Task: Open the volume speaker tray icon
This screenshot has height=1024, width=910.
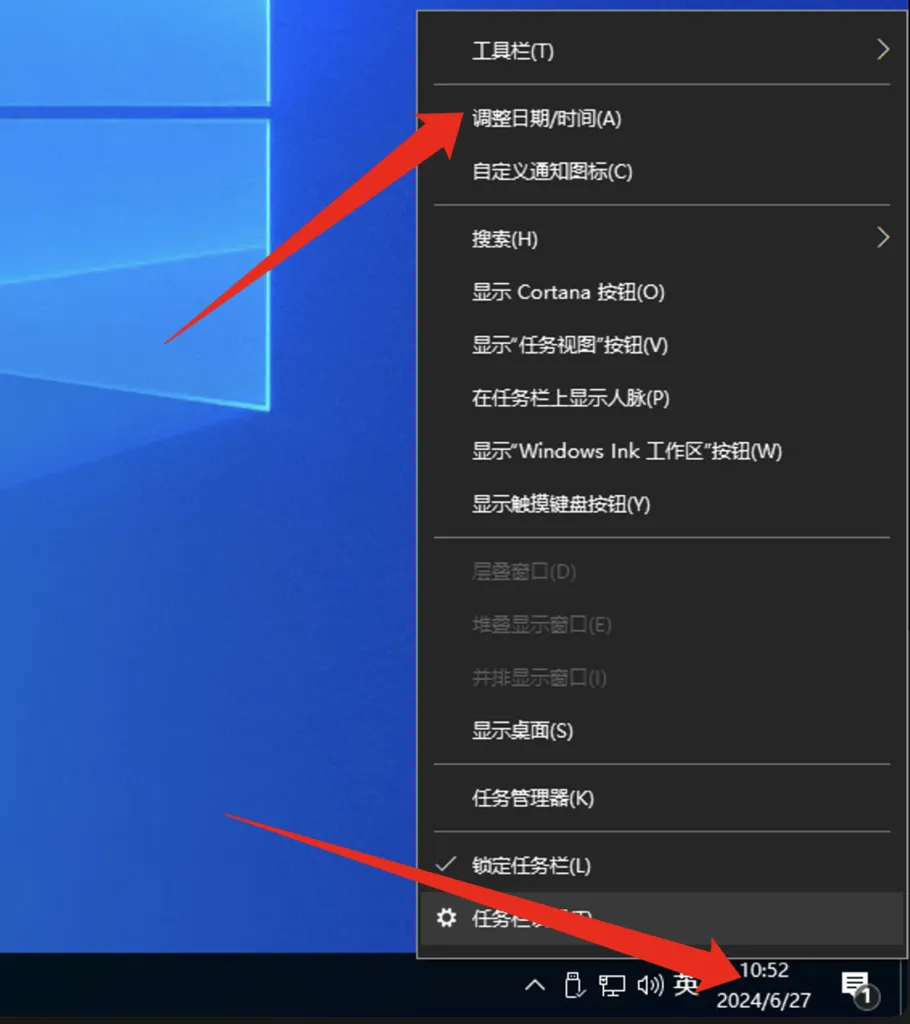Action: [x=650, y=985]
